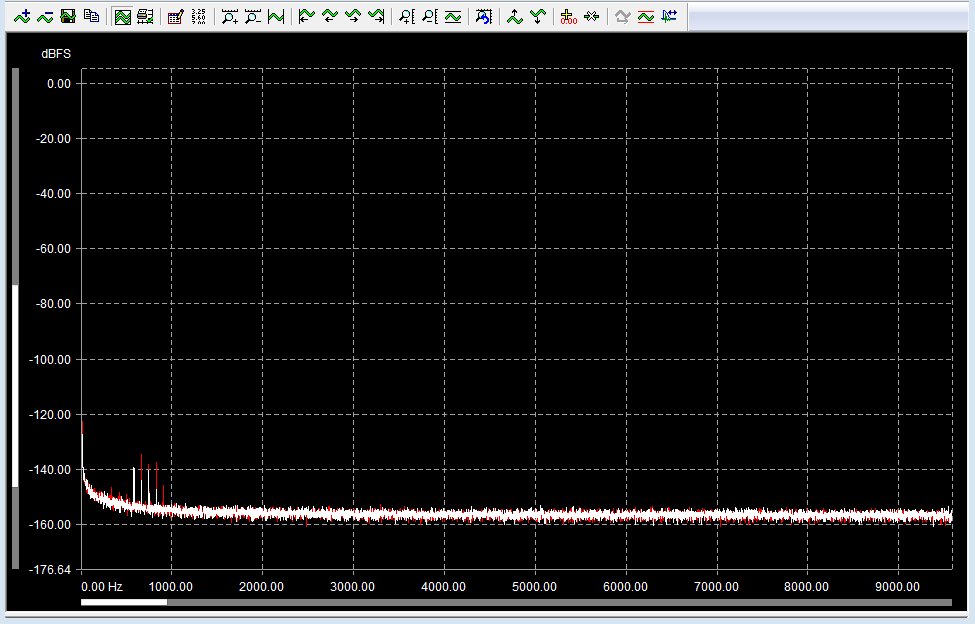
Task: Click the horizontal zoom in icon
Action: click(x=229, y=17)
